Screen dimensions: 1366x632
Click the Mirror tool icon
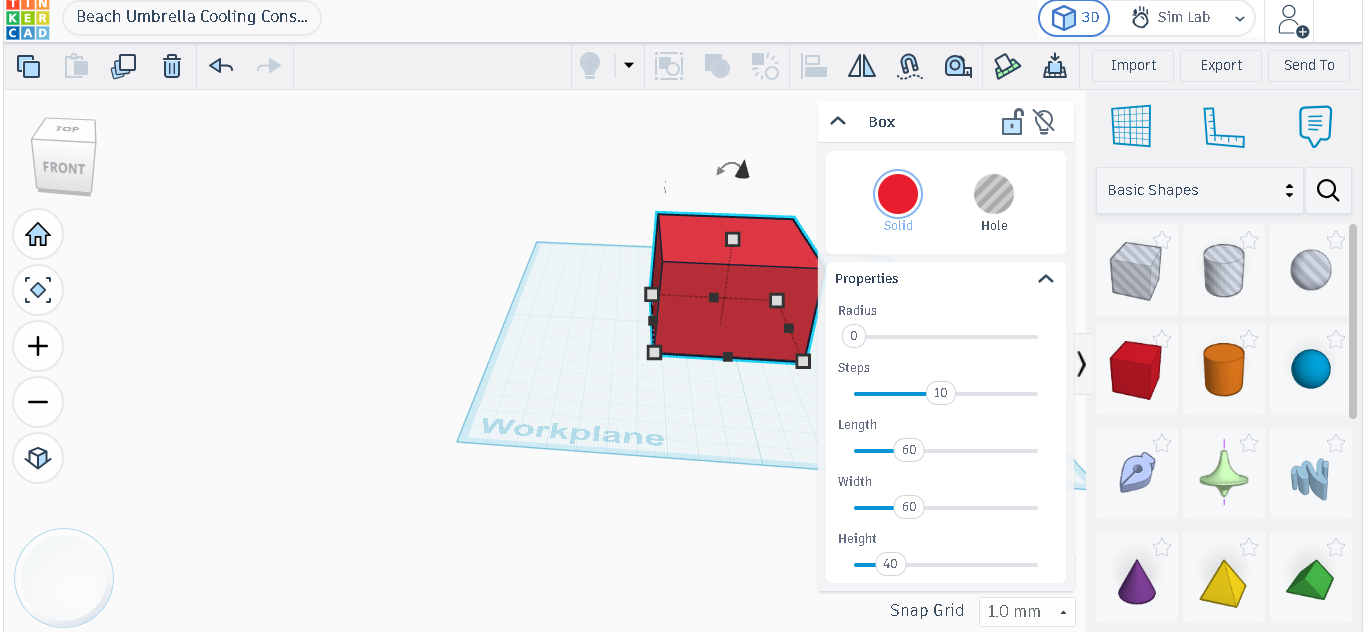point(862,66)
